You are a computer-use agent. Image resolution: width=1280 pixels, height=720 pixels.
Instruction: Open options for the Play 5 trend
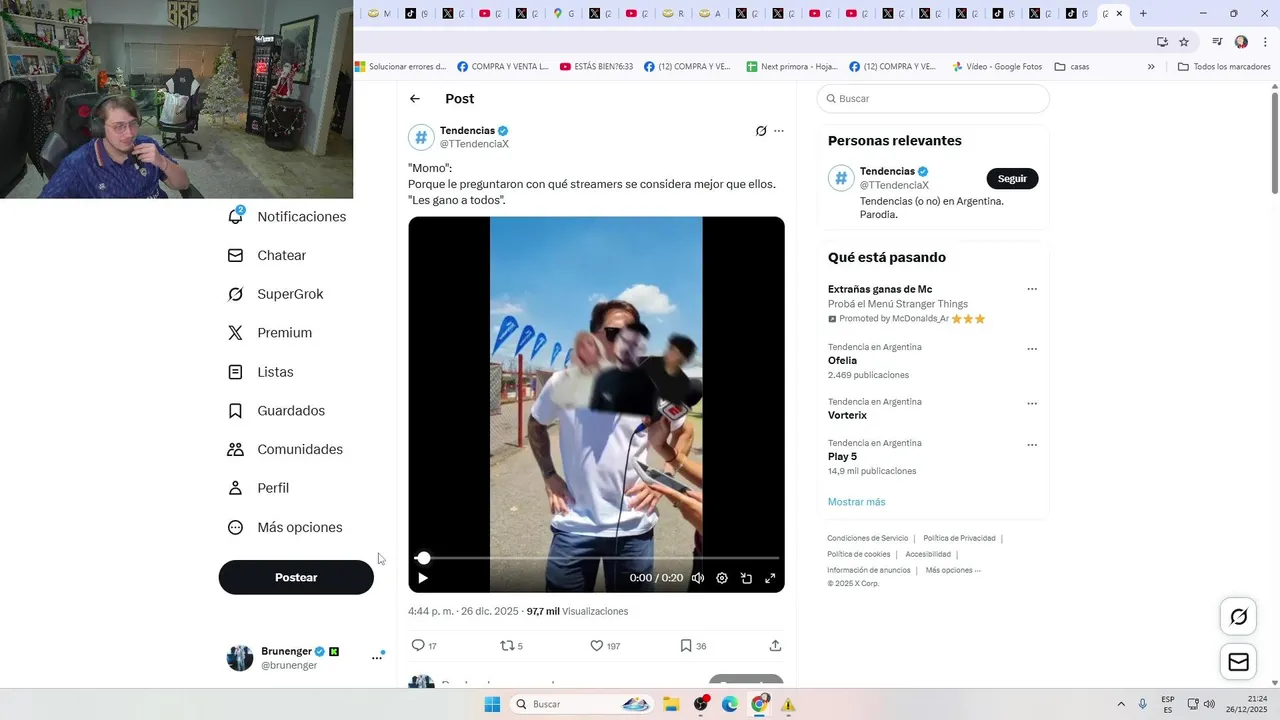(1032, 445)
